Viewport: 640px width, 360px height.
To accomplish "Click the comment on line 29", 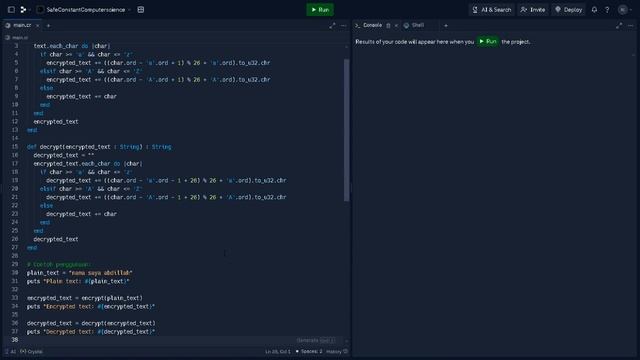I will point(59,264).
